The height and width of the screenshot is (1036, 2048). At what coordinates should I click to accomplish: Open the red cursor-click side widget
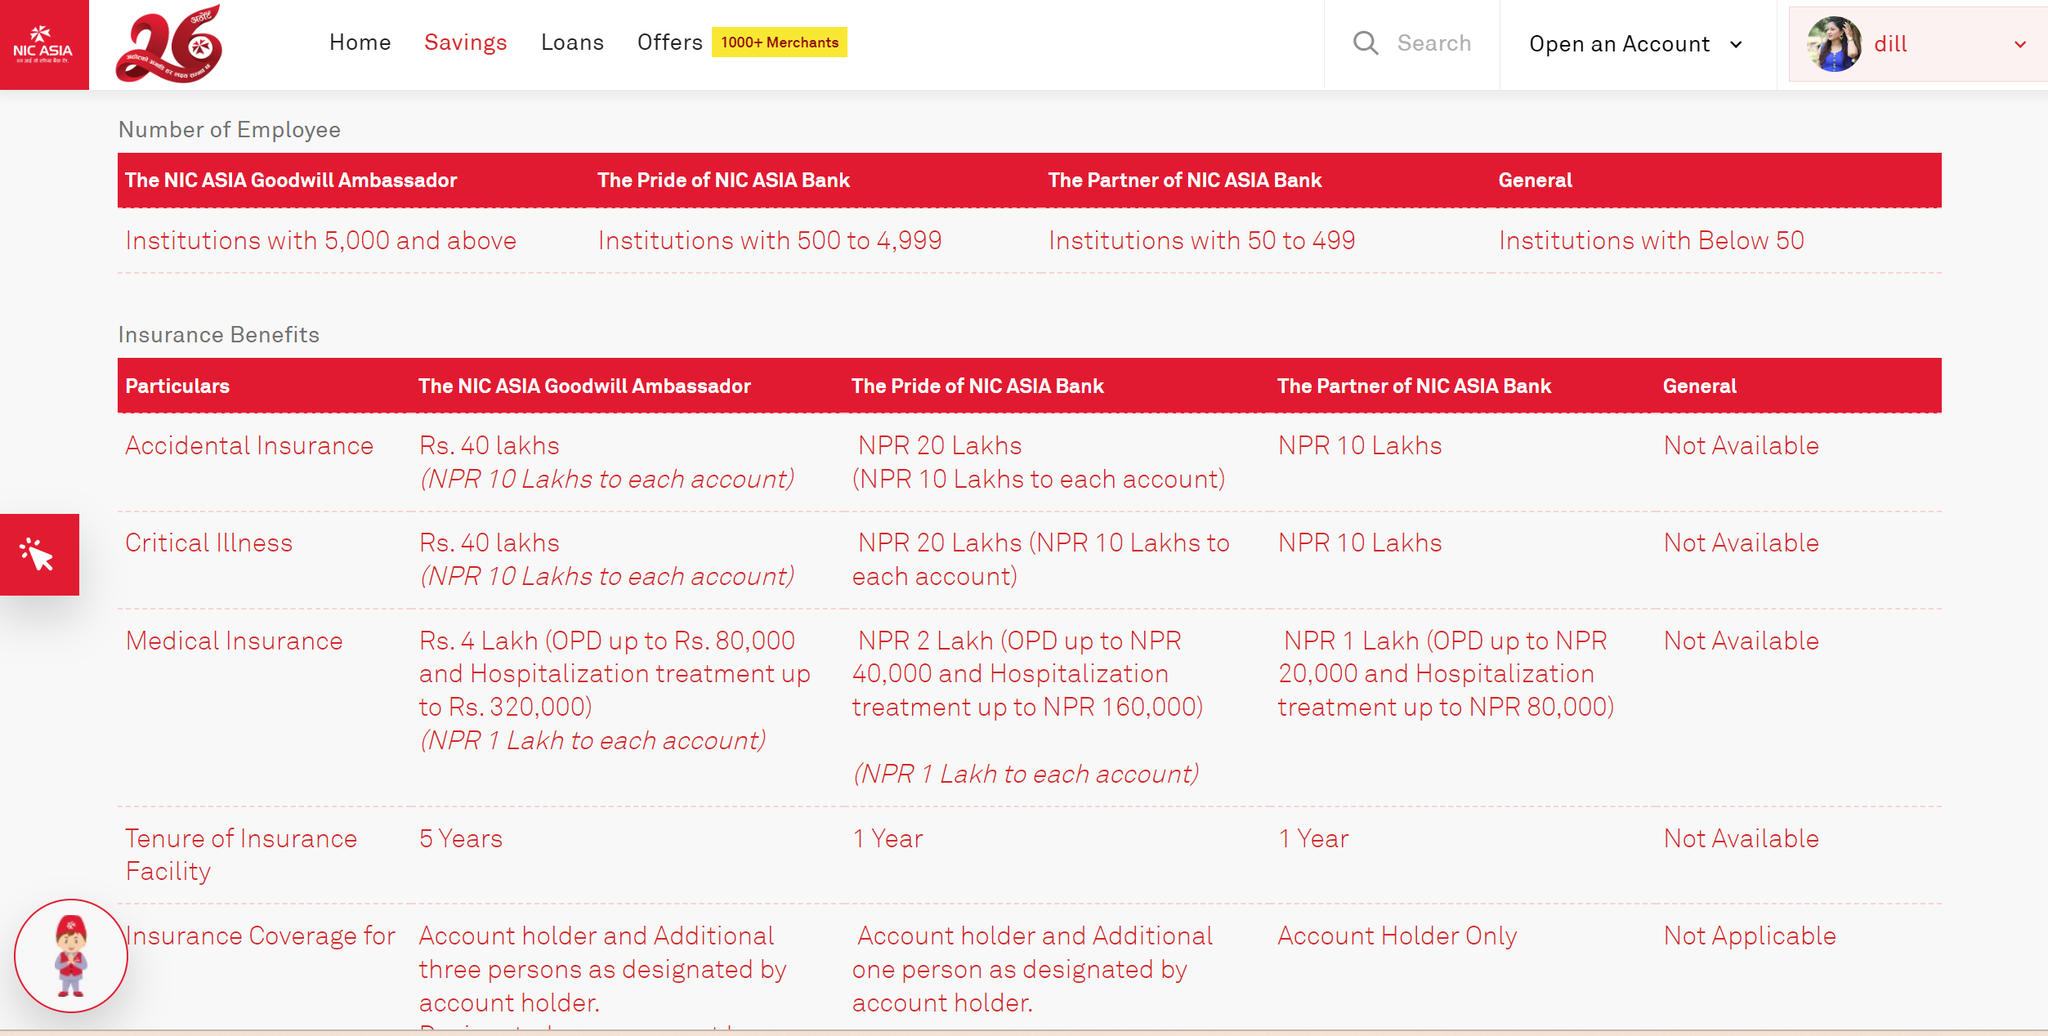pos(39,554)
